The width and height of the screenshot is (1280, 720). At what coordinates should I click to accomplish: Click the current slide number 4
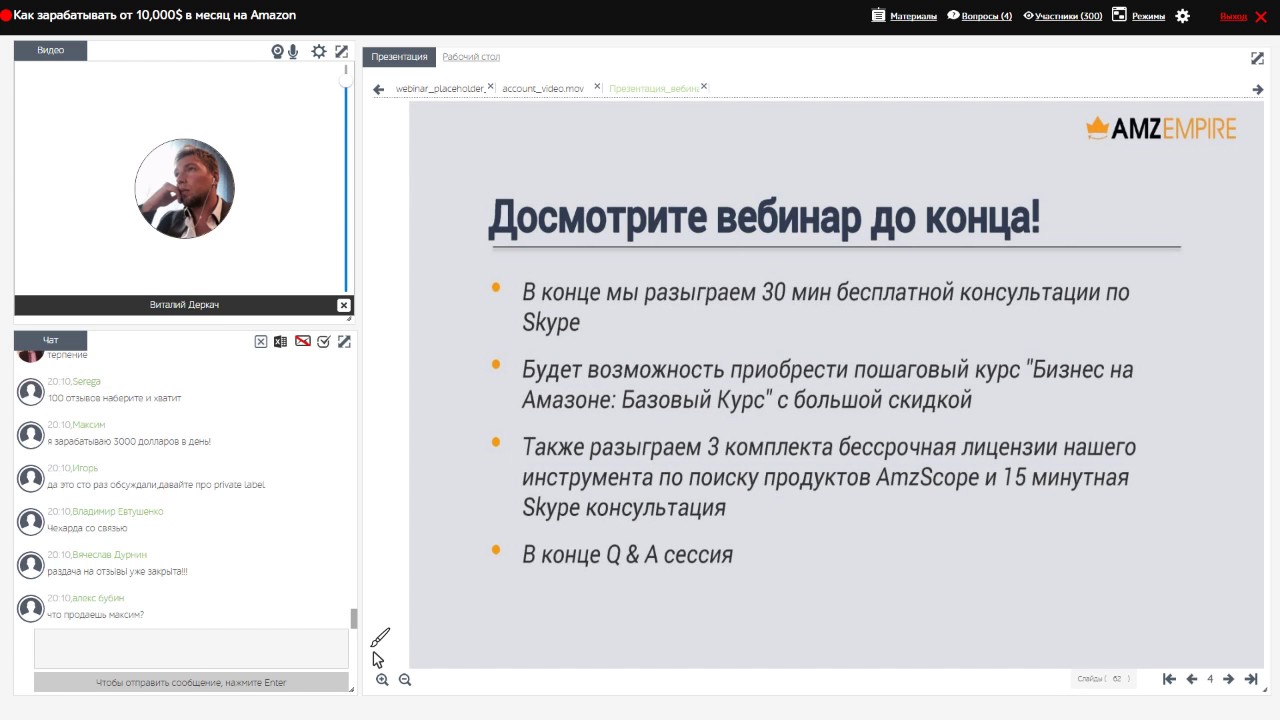[1210, 679]
